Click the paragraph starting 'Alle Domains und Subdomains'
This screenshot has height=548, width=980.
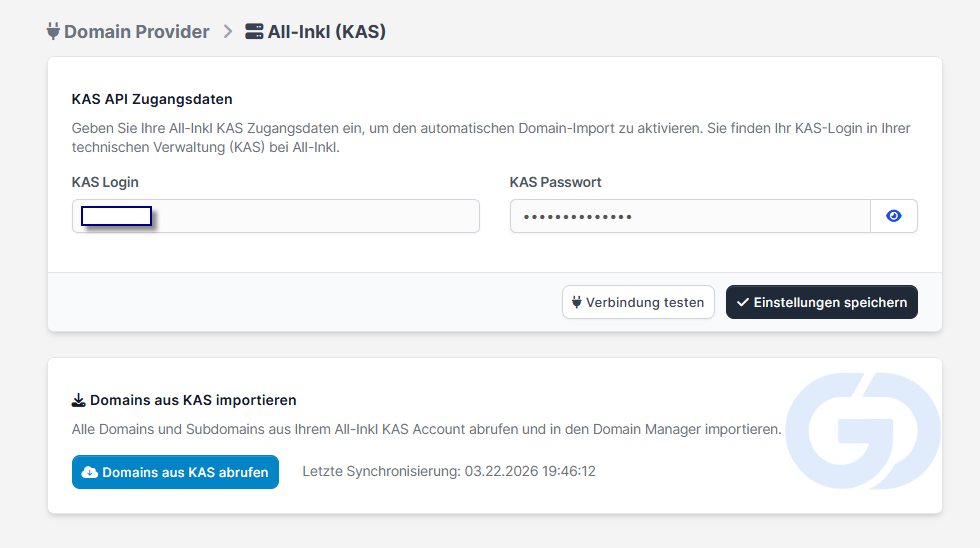pyautogui.click(x=426, y=429)
